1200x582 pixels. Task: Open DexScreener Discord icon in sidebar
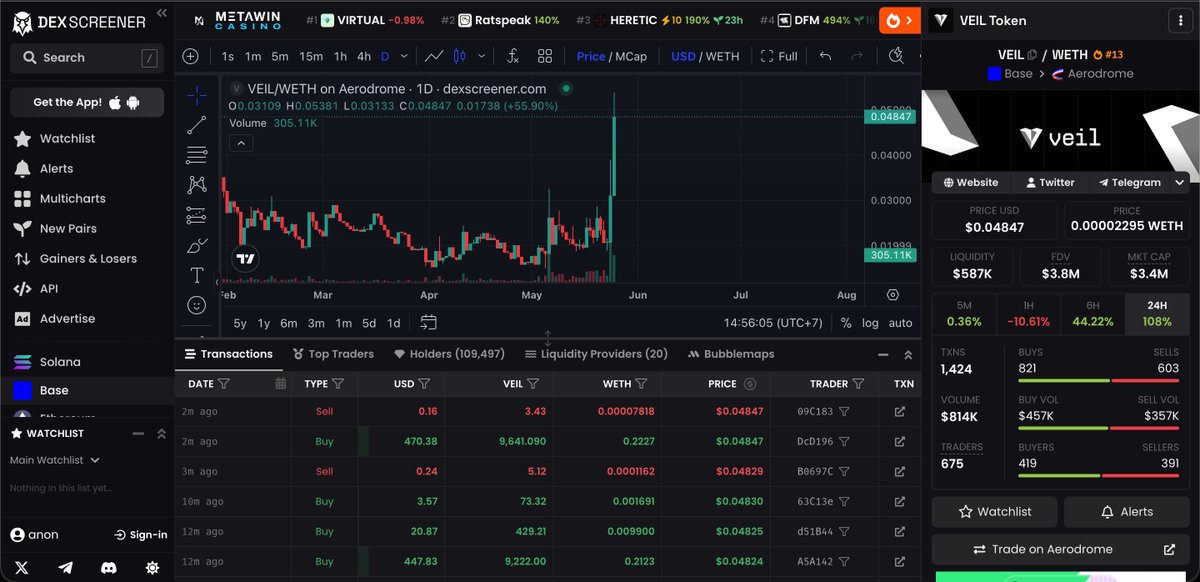point(108,567)
